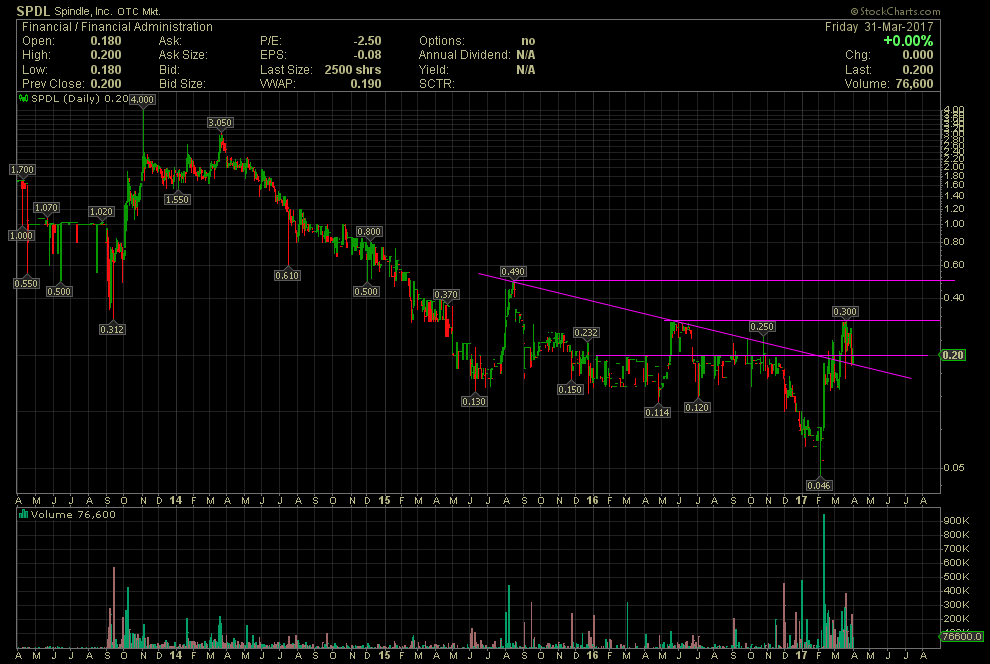Click the descending magenta trendline
Screen dimensions: 990x664
coord(695,328)
